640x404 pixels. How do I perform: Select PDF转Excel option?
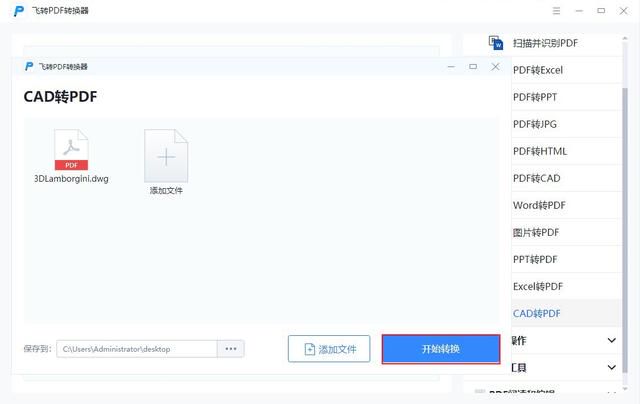pyautogui.click(x=538, y=70)
